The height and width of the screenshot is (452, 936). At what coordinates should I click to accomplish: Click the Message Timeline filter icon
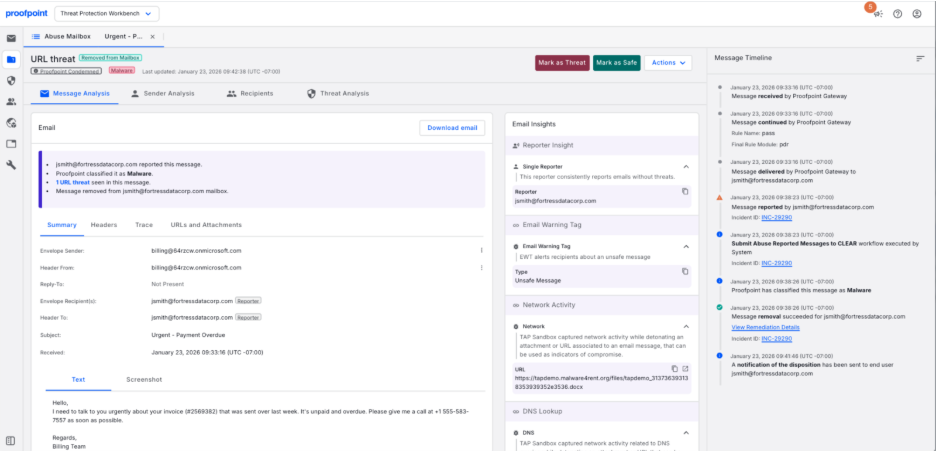pos(920,58)
